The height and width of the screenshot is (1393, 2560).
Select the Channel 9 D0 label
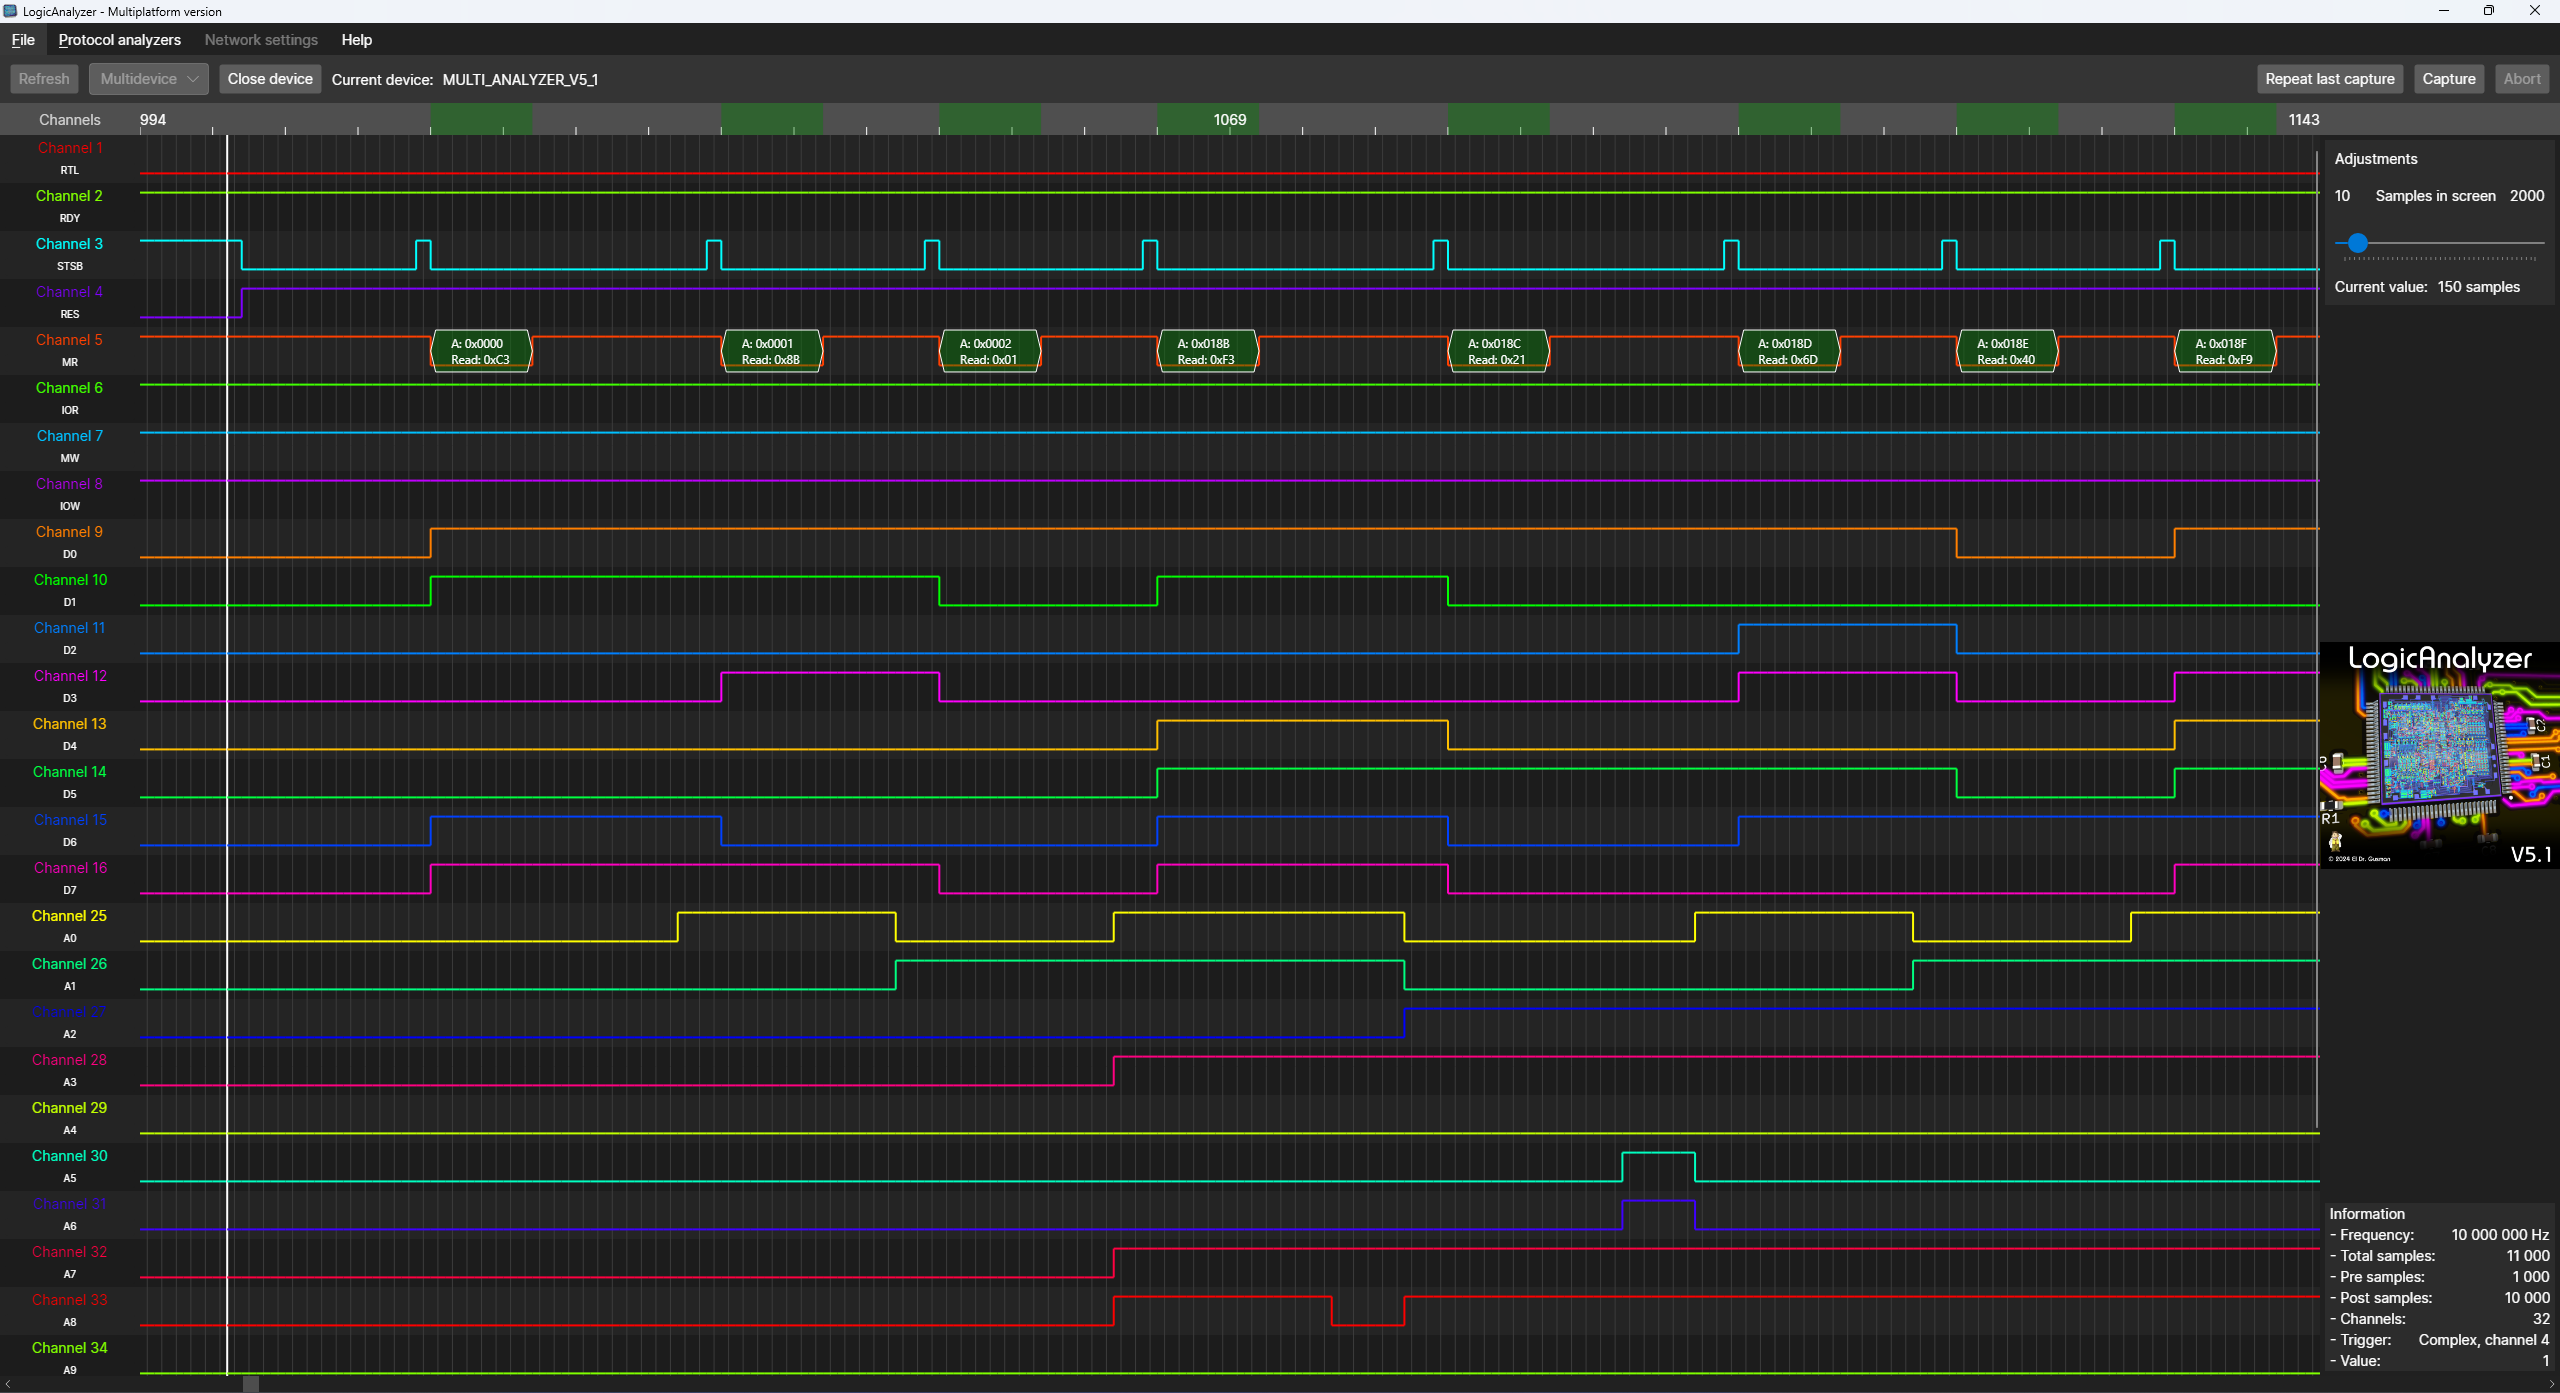pos(70,542)
